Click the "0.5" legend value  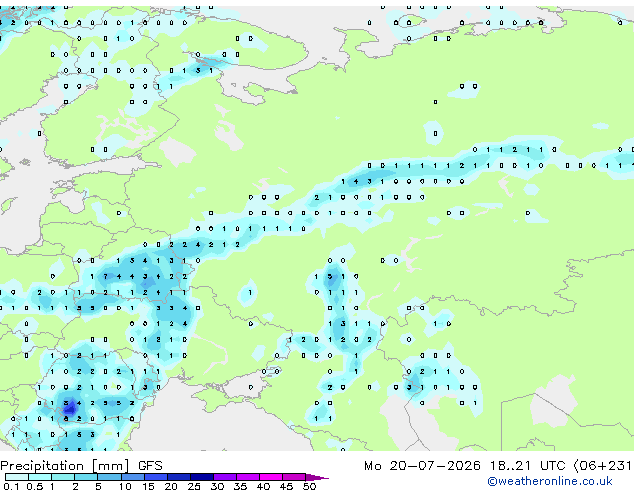(34, 486)
